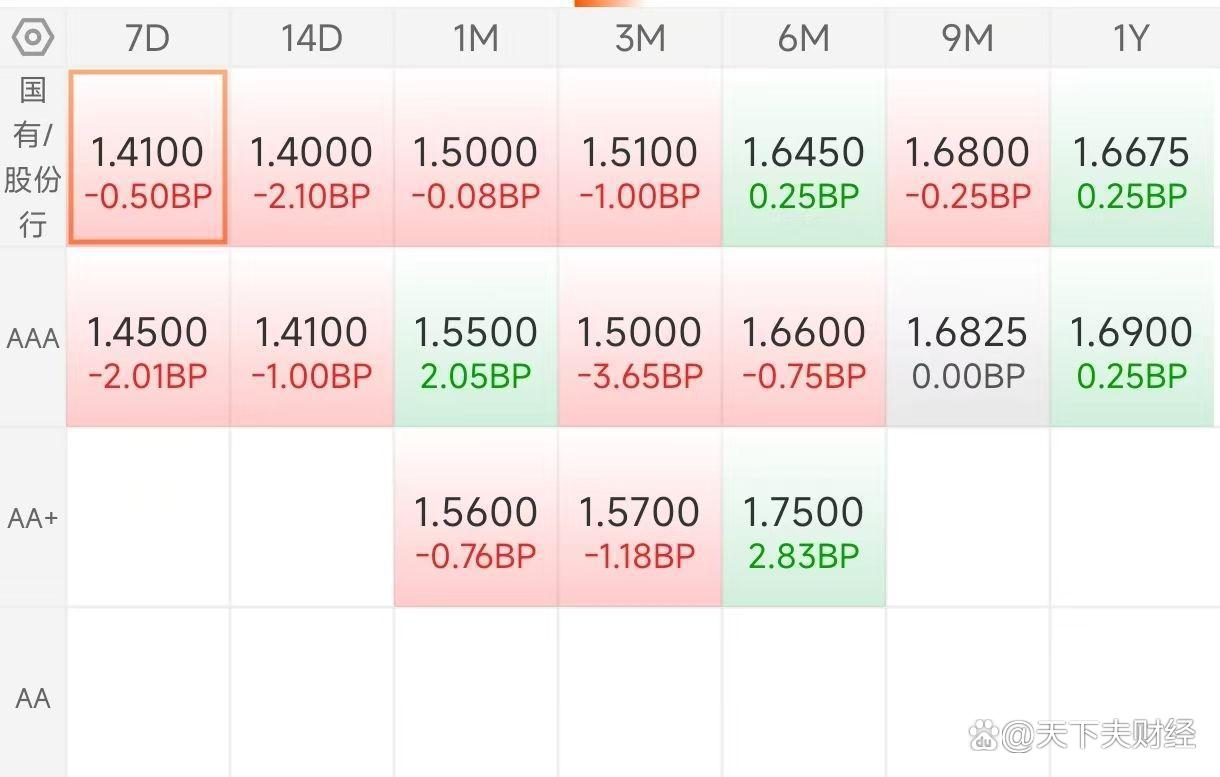Select the 国有/股份行 1Y 1.6675 cell
This screenshot has height=777, width=1220.
[1132, 158]
